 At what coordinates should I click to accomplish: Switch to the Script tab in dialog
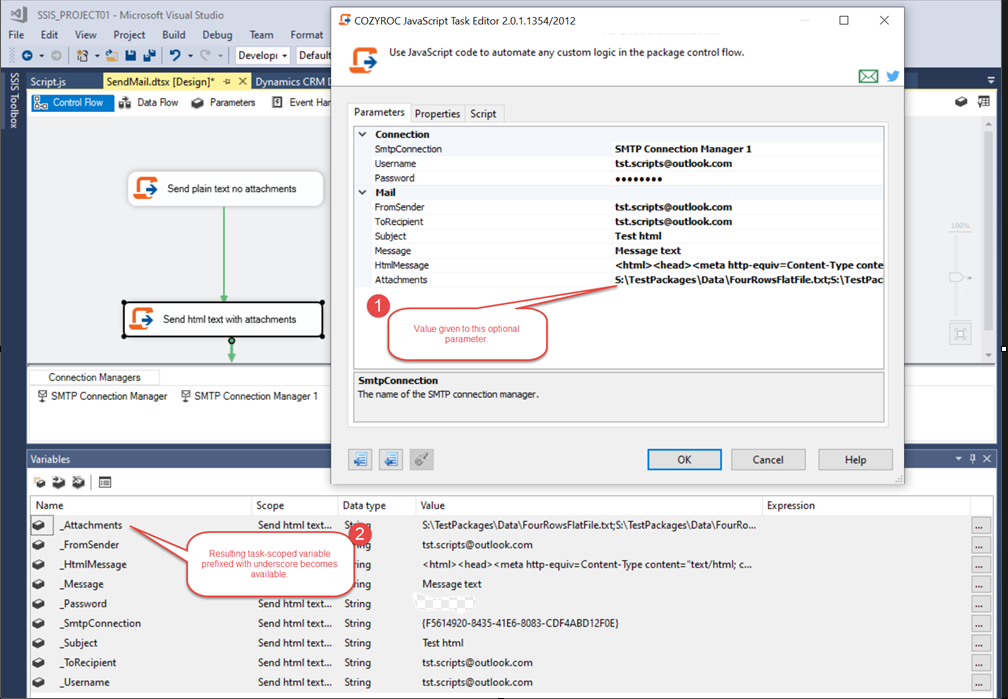point(483,114)
